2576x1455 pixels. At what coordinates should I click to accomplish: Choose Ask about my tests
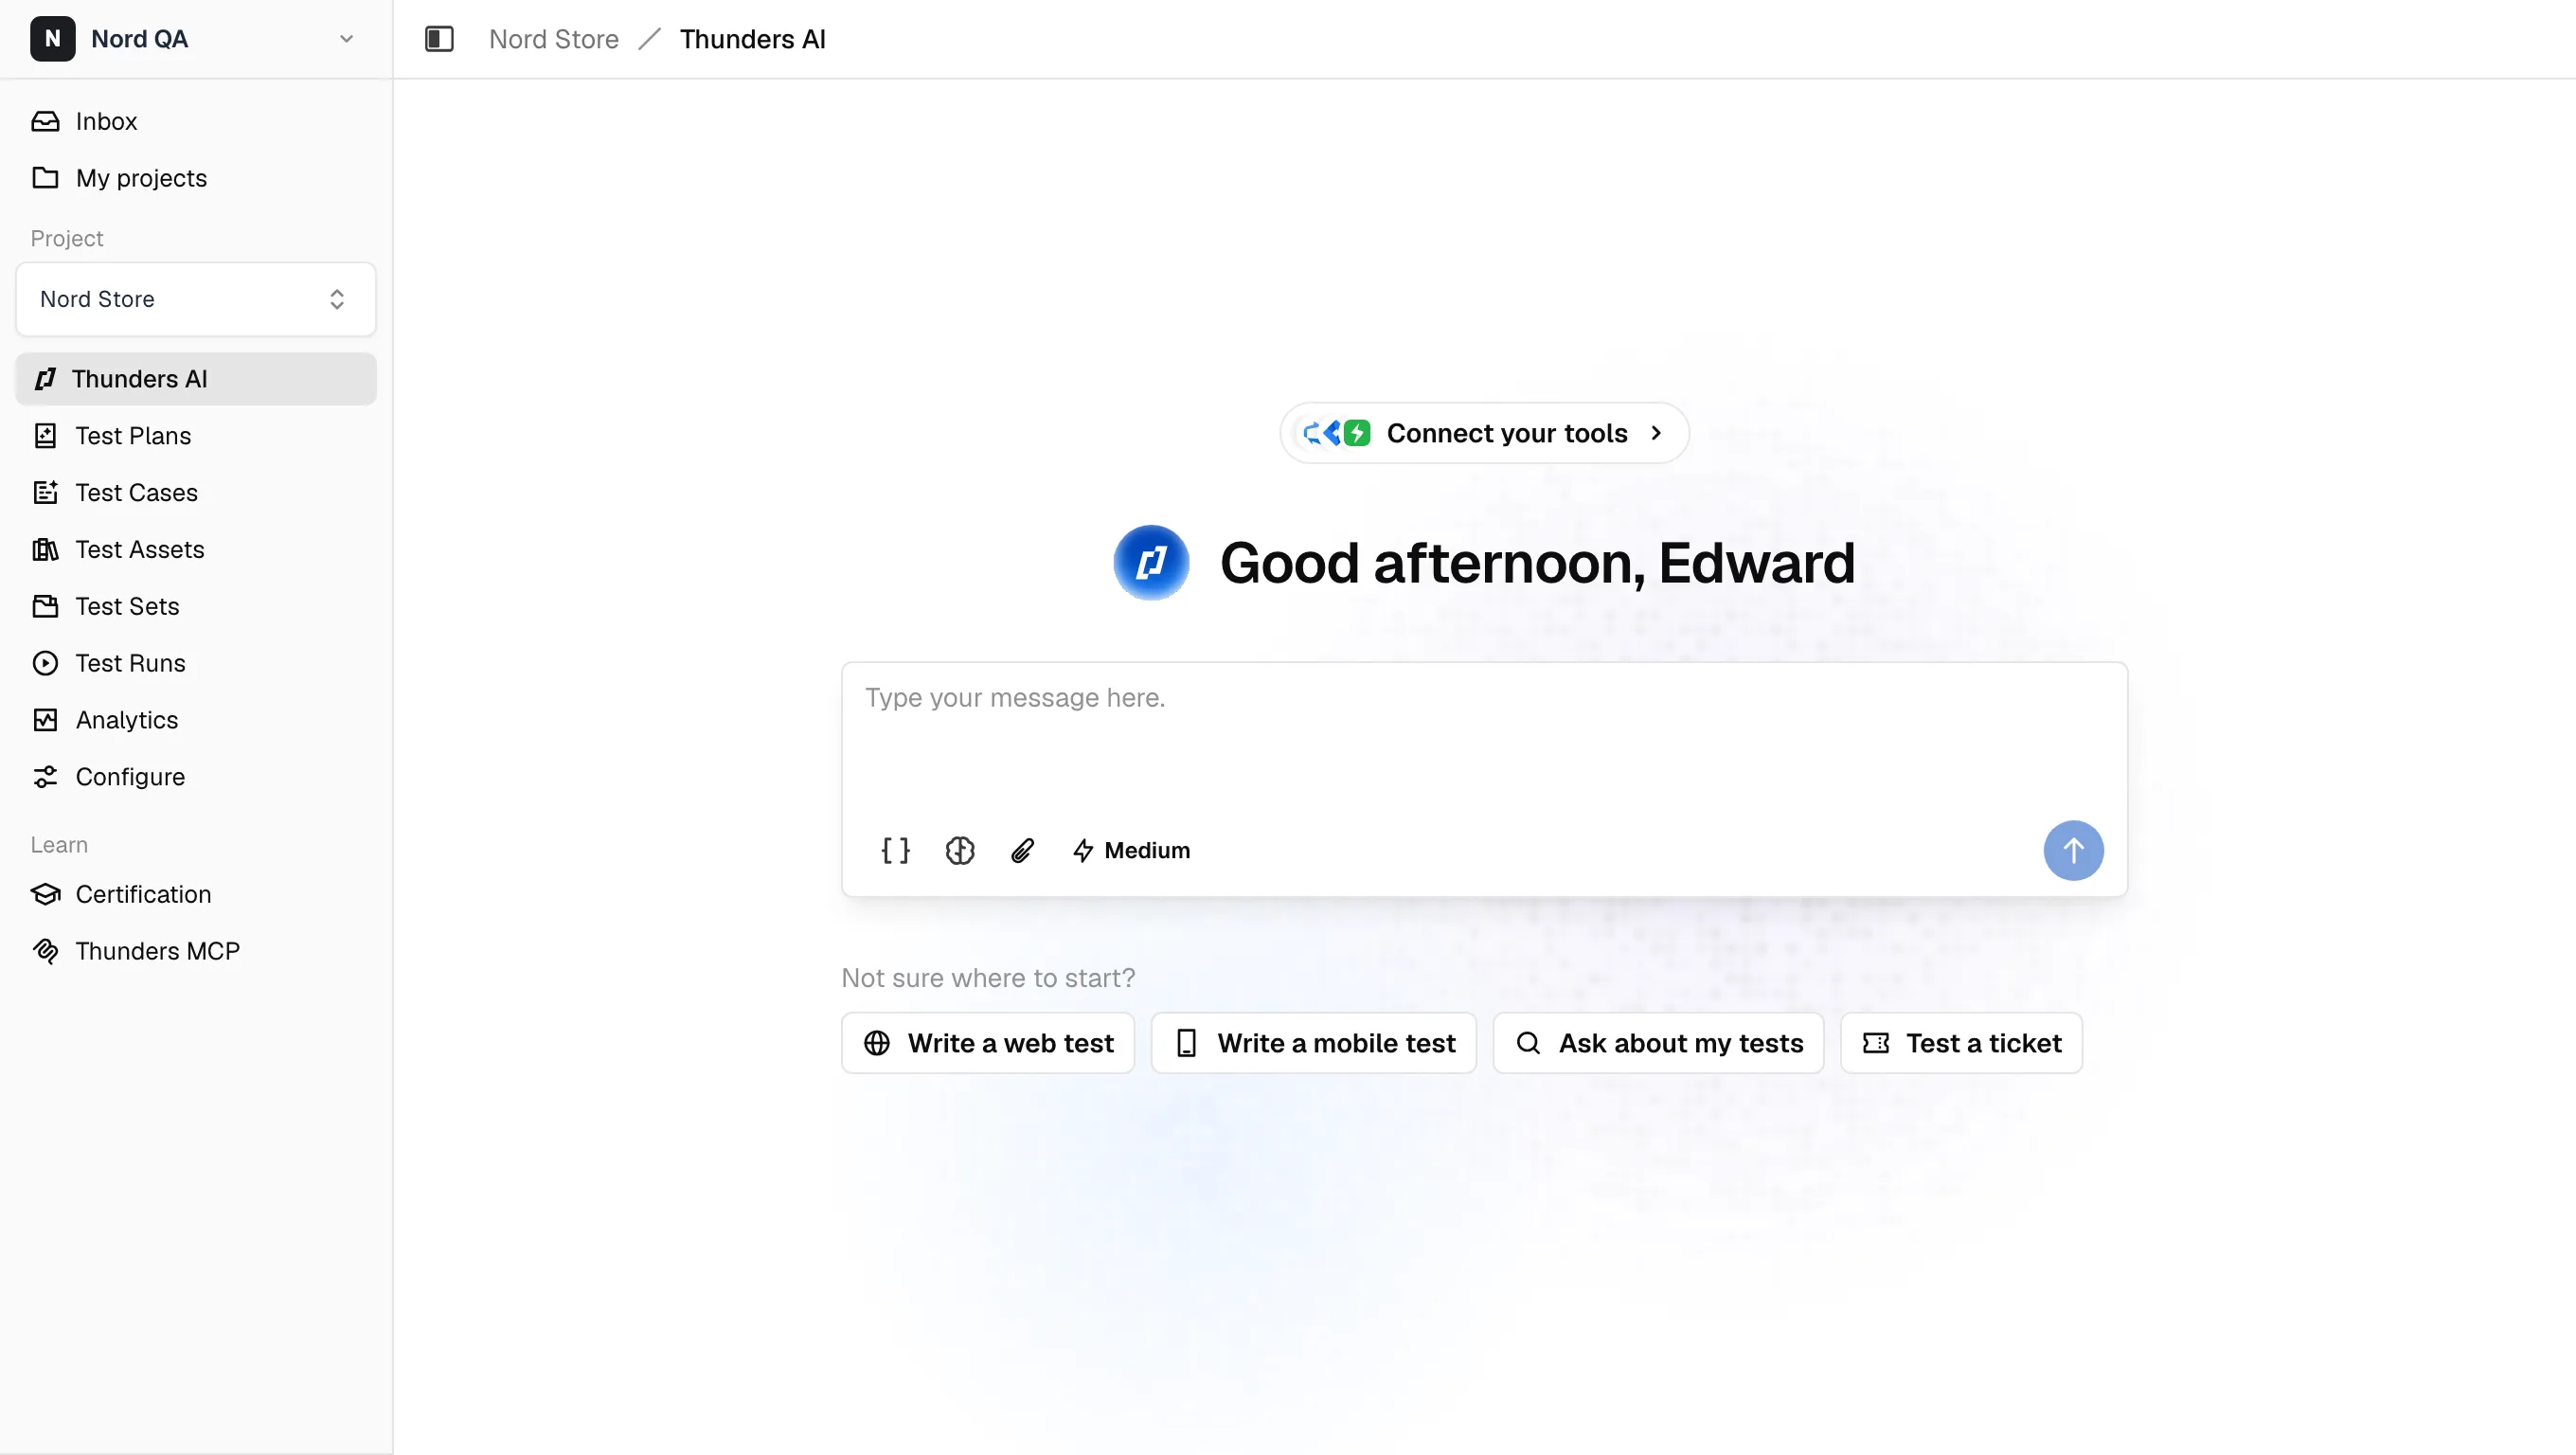pos(1659,1044)
